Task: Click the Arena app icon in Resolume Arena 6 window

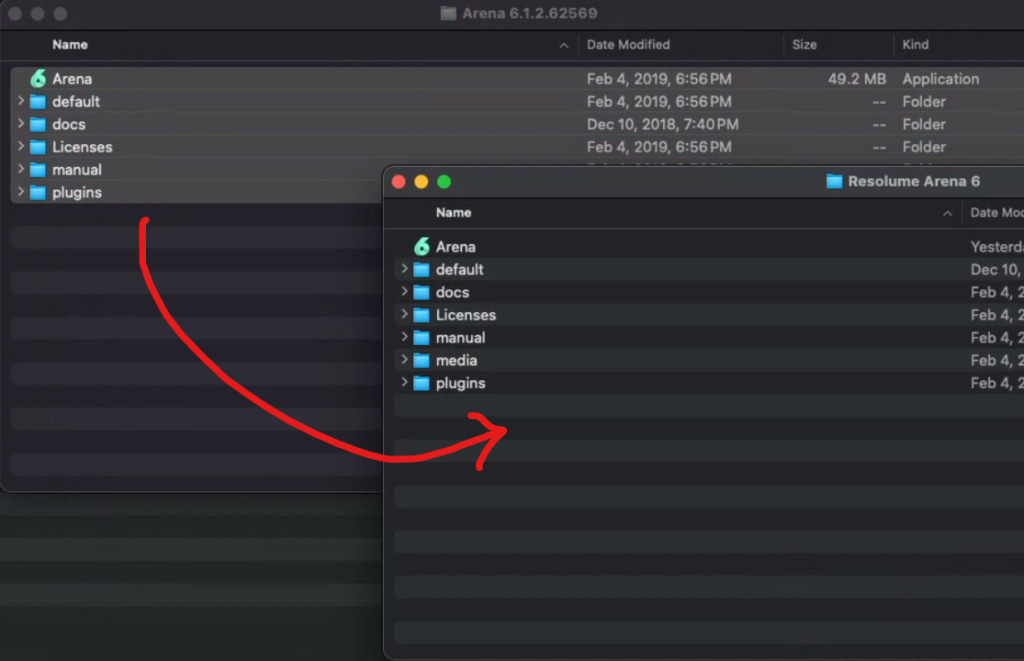Action: pyautogui.click(x=422, y=247)
